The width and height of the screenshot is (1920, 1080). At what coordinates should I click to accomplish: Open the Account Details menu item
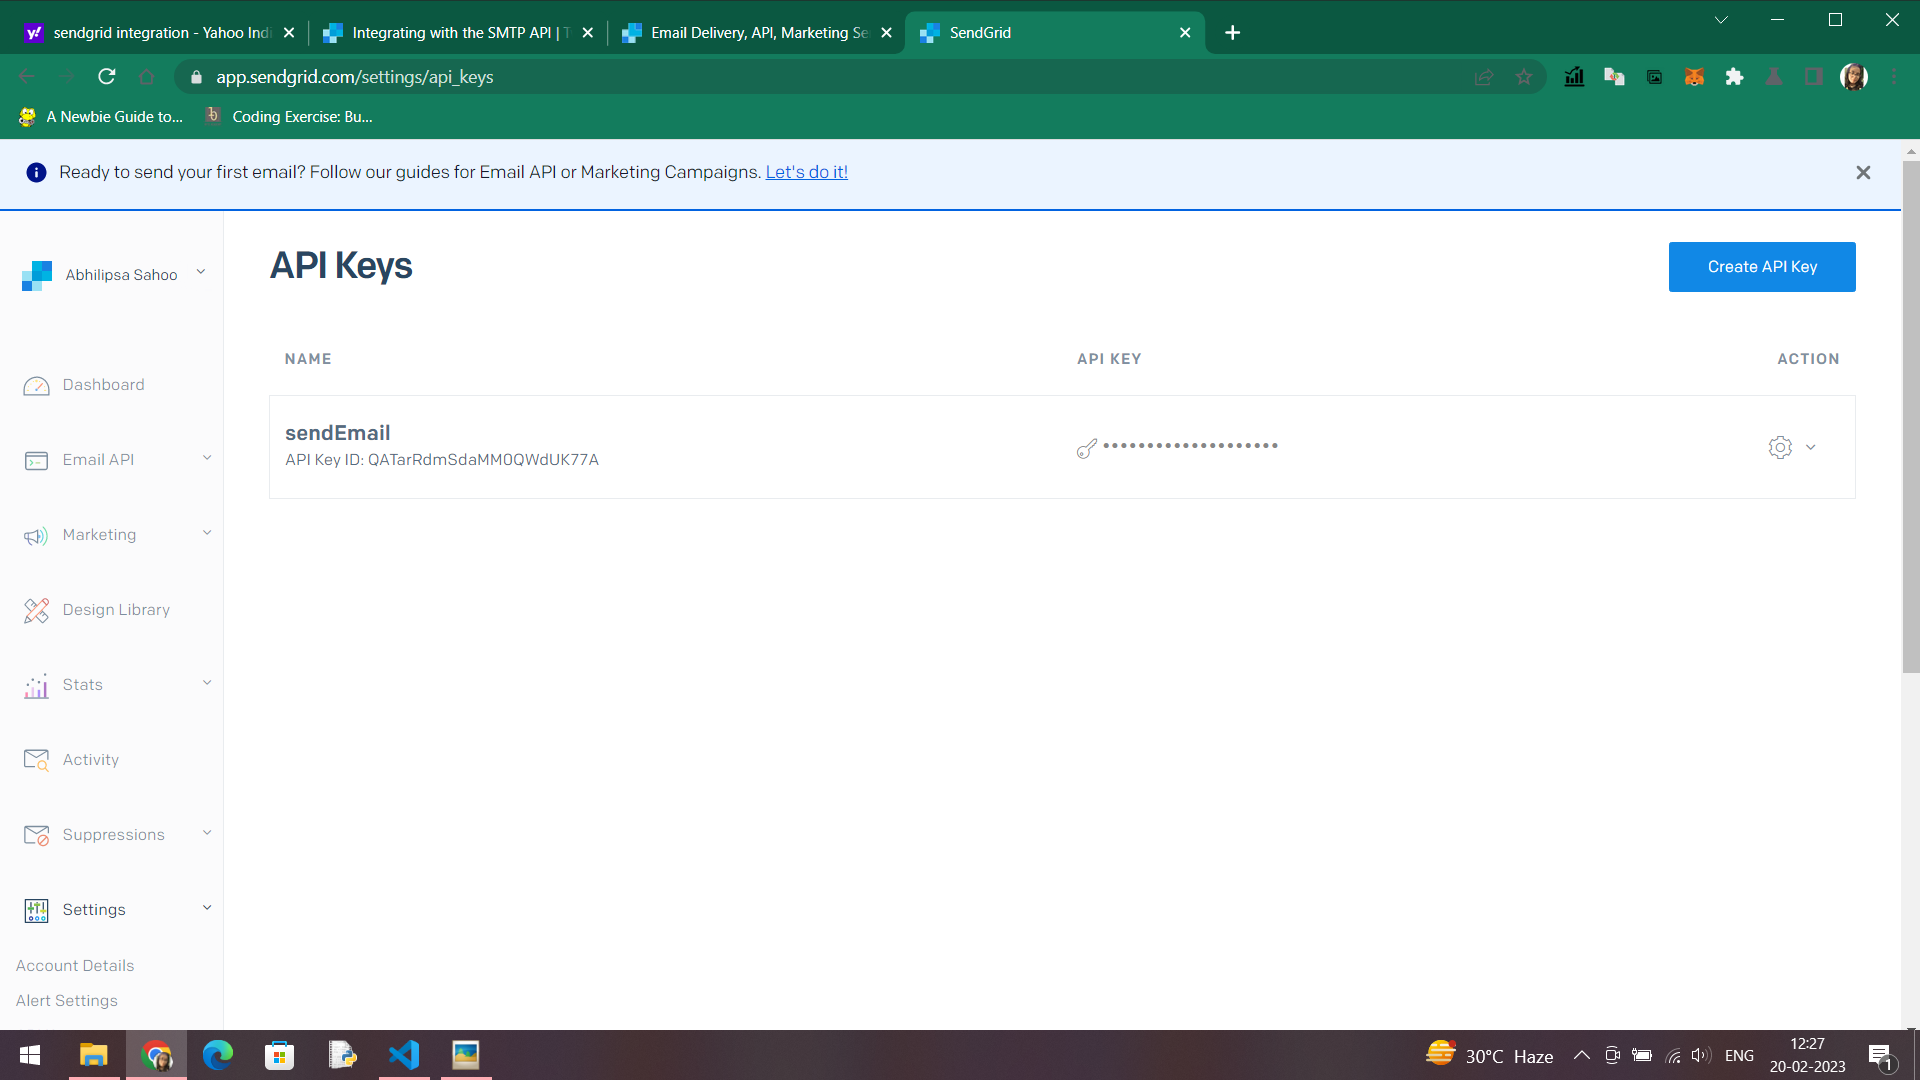74,965
